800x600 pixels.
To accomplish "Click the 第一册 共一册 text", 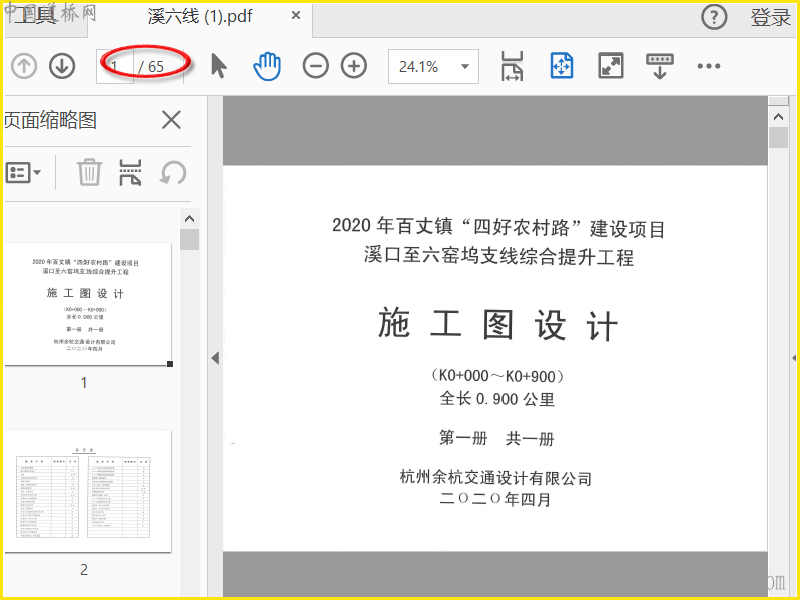I will point(496,438).
